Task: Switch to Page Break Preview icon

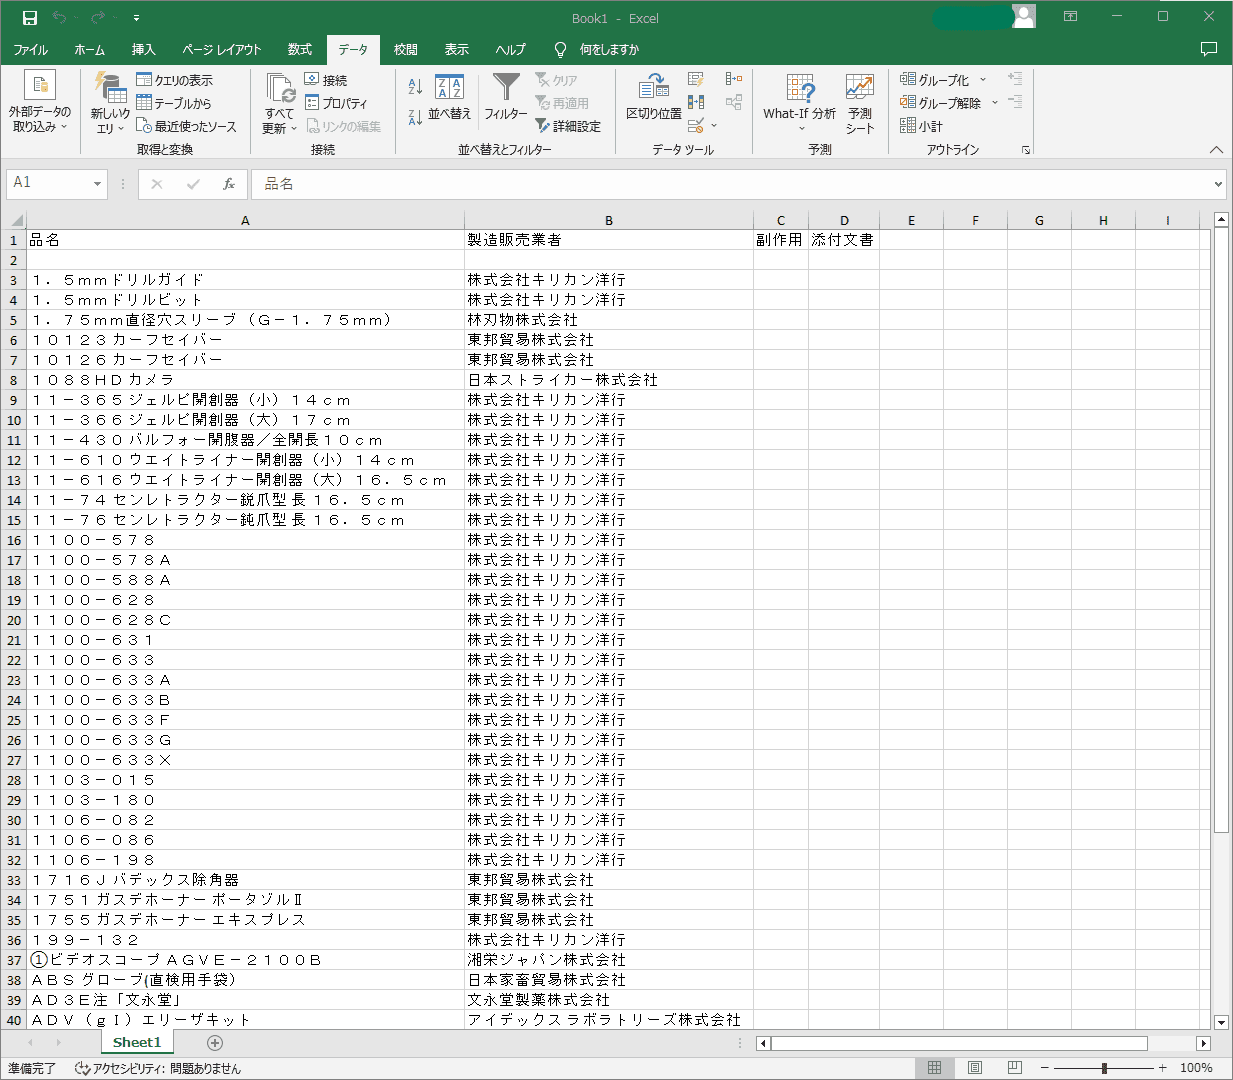Action: click(x=1014, y=1068)
